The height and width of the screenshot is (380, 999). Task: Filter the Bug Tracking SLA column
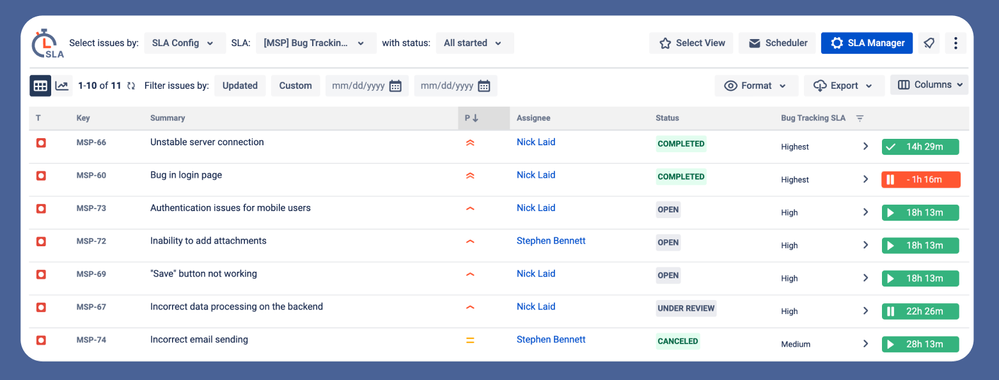tap(859, 118)
